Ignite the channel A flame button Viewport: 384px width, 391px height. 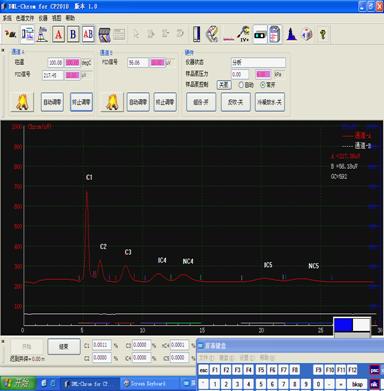(x=22, y=102)
